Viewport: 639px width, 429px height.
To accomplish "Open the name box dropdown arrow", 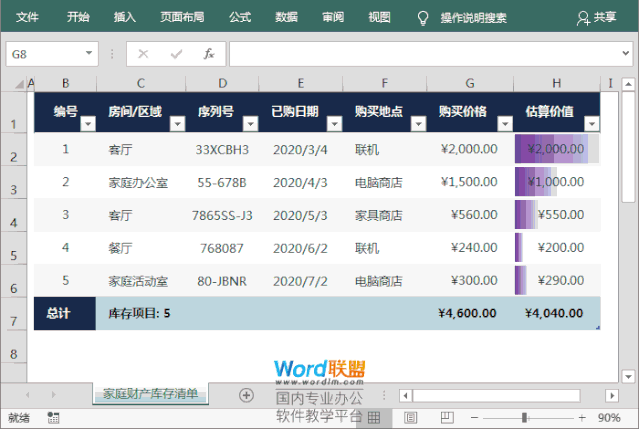I will [x=89, y=53].
